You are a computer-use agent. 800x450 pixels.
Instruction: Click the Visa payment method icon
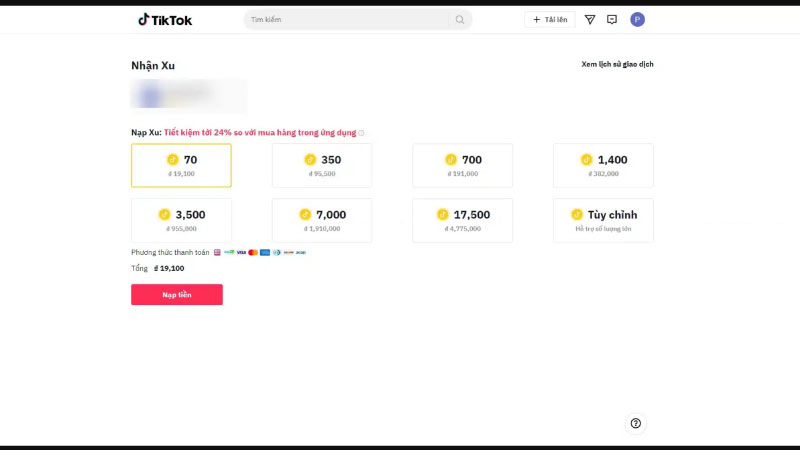241,252
